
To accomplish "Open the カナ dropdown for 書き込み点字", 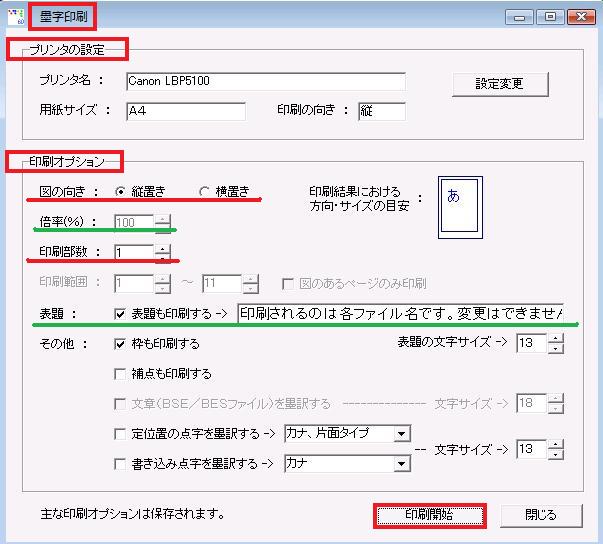I will pos(401,464).
